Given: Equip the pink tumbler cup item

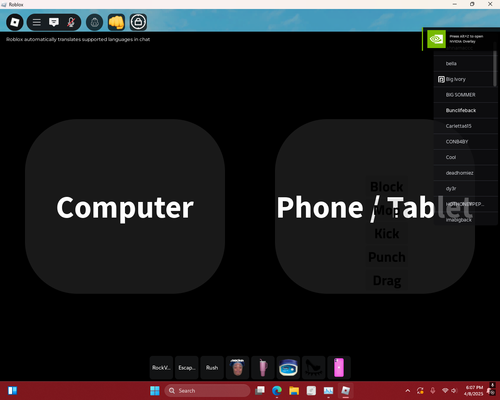Looking at the screenshot, I should (x=263, y=367).
